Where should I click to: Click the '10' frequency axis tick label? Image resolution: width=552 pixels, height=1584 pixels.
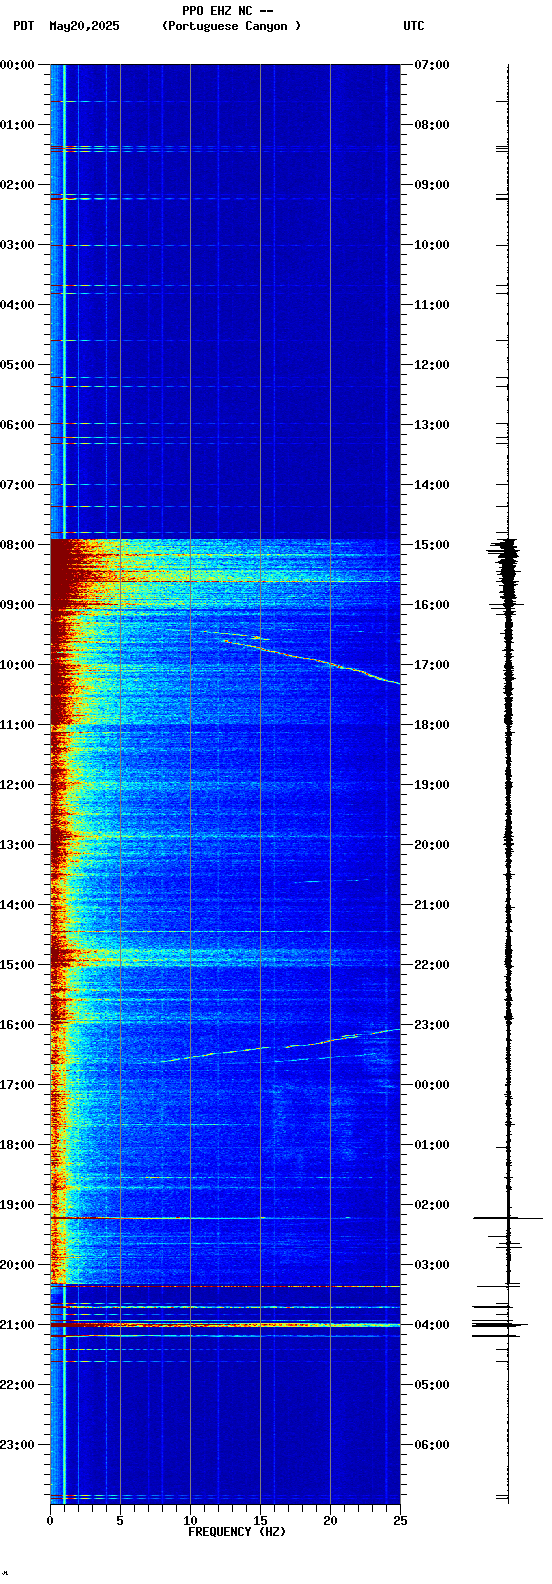(190, 1521)
